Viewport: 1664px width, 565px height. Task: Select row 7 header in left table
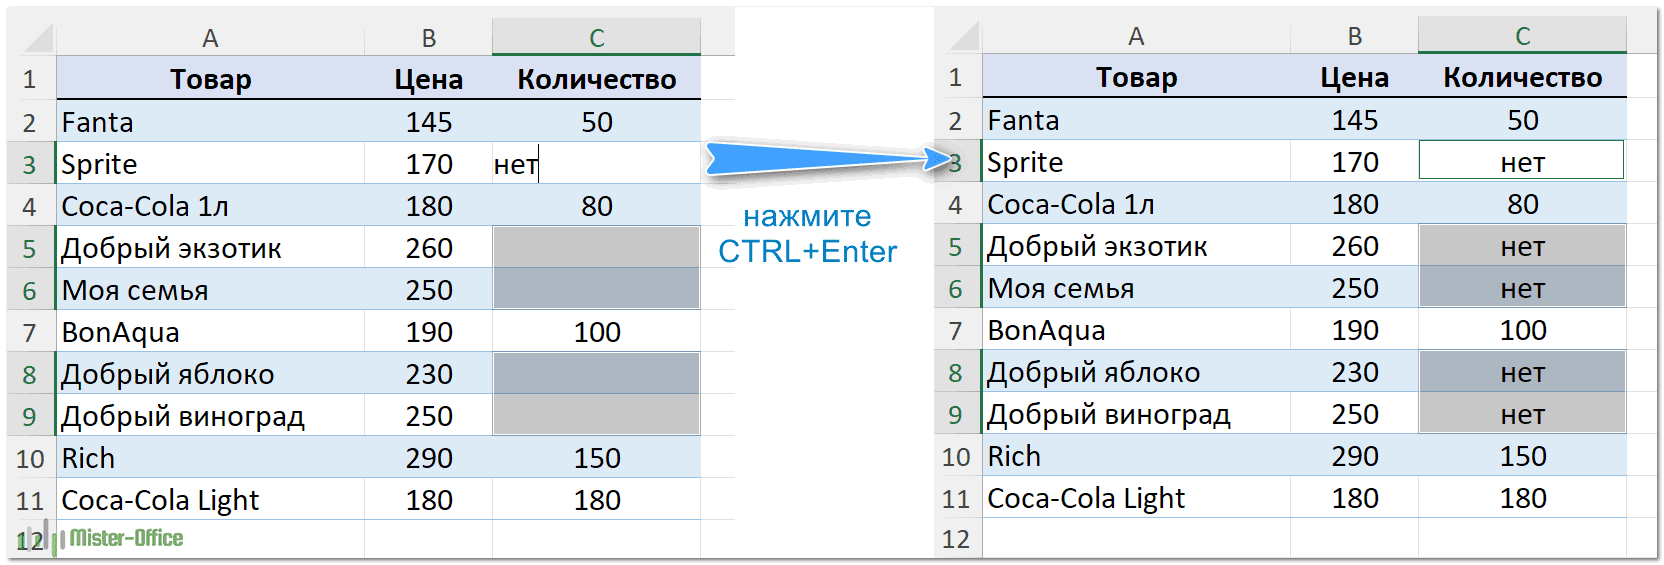[30, 332]
